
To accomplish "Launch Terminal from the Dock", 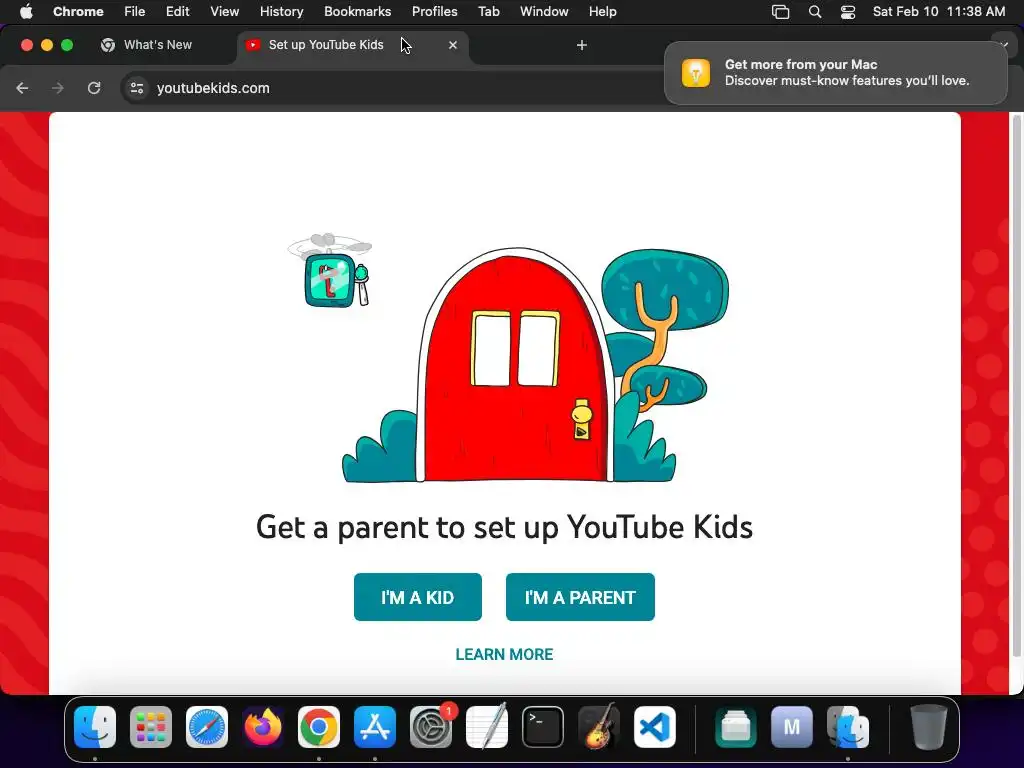I will pos(543,727).
